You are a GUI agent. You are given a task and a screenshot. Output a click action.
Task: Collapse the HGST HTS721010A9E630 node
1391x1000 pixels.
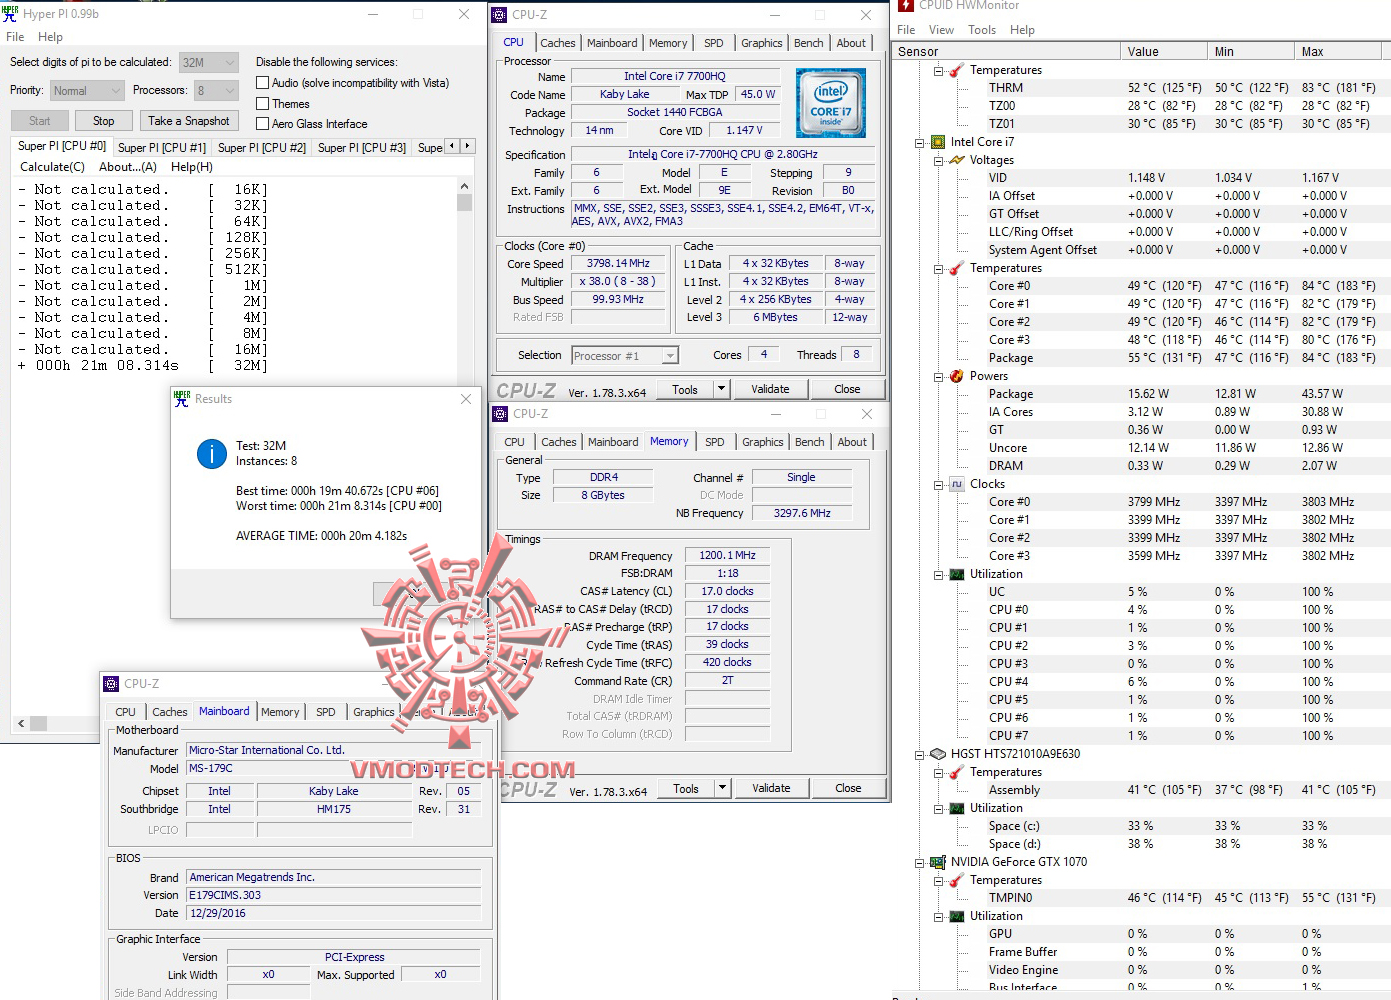(919, 754)
